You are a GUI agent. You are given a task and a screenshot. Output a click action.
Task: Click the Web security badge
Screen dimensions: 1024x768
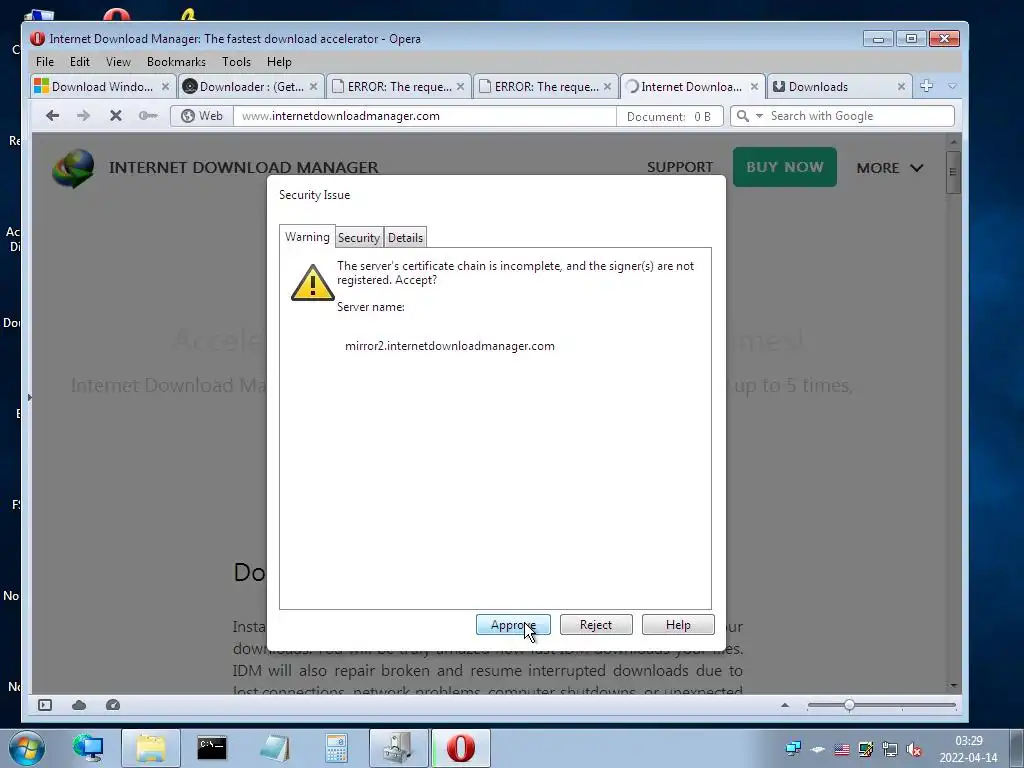[x=202, y=116]
